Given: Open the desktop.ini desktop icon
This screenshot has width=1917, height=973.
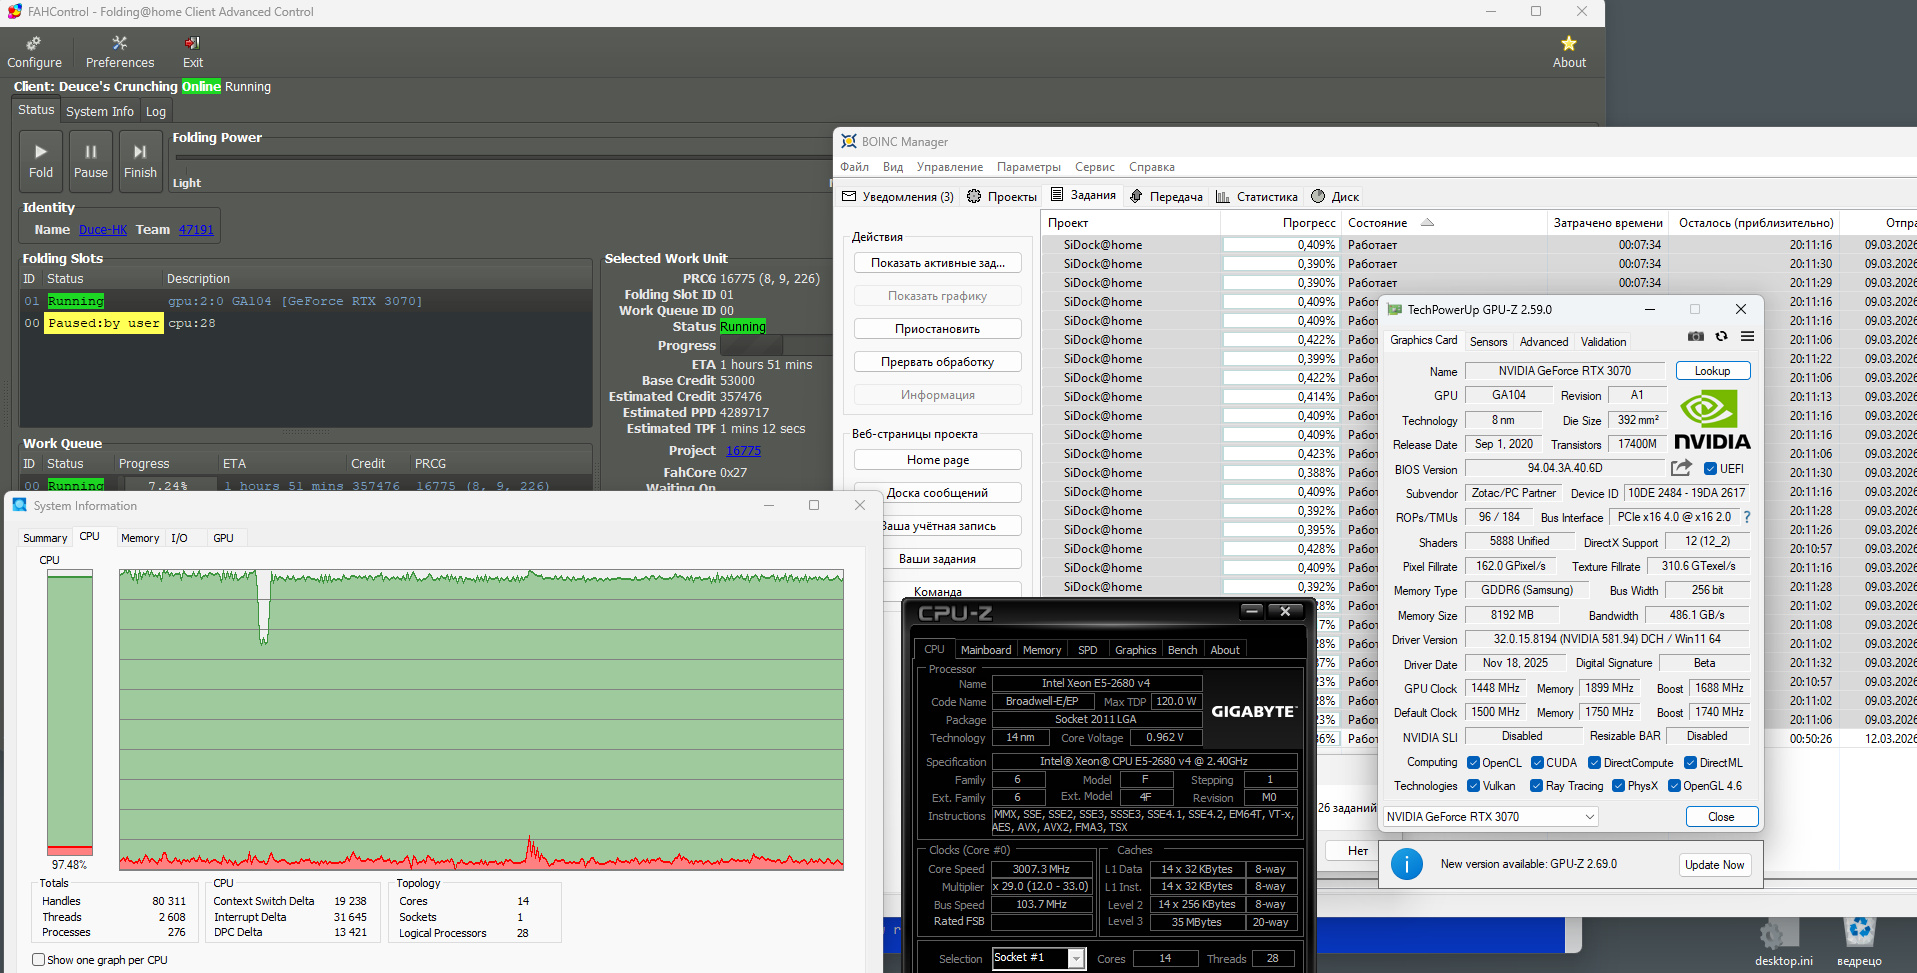Looking at the screenshot, I should [x=1783, y=943].
